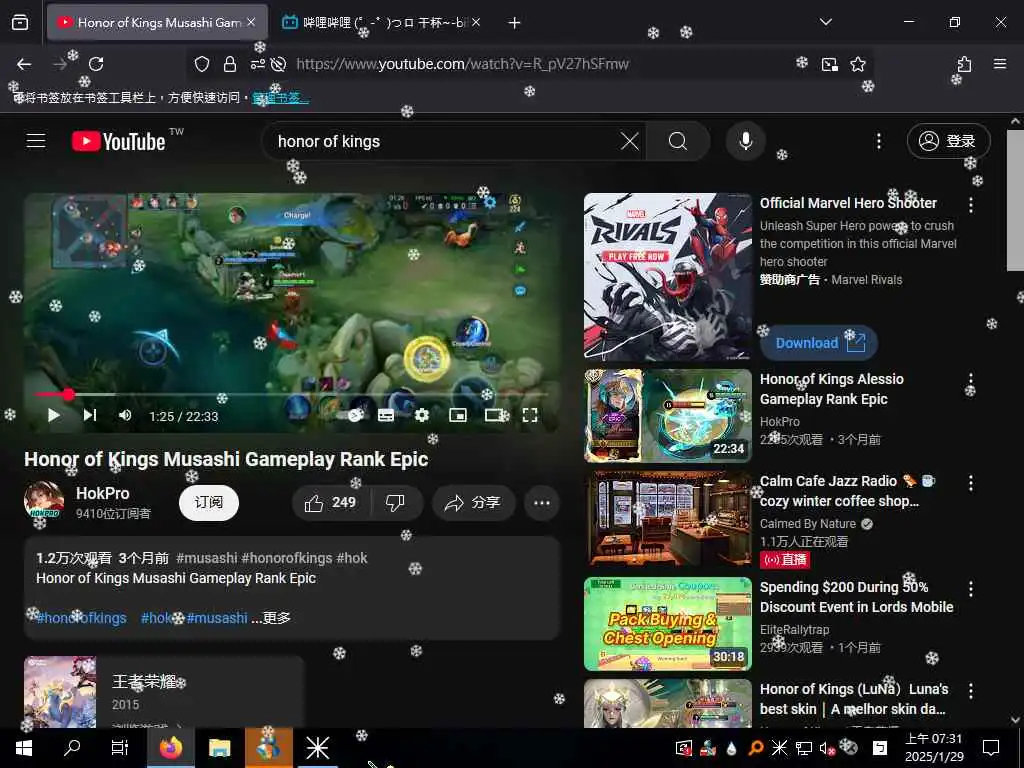Run the search with the magnifier button
This screenshot has height=768, width=1024.
coord(678,141)
